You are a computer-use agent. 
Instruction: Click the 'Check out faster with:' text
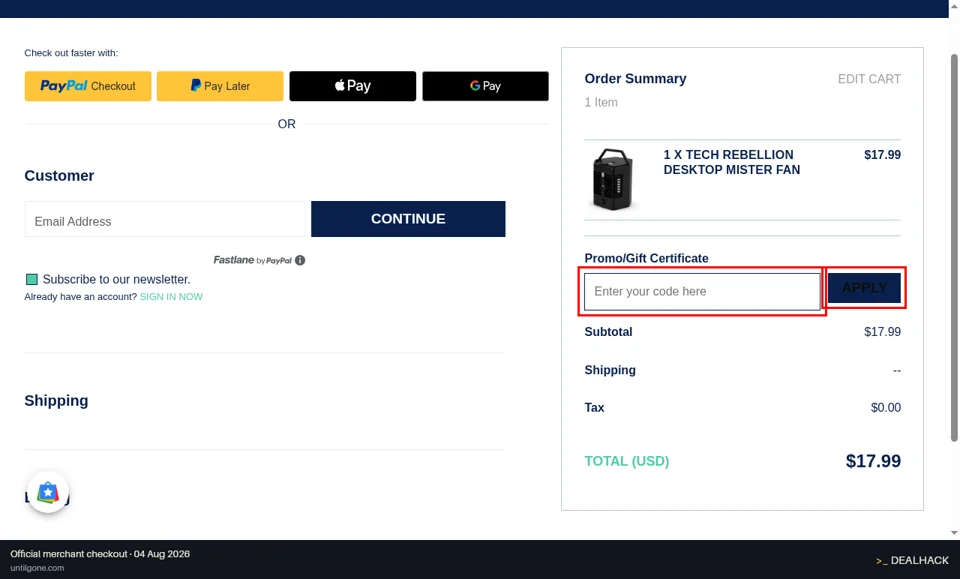point(71,53)
